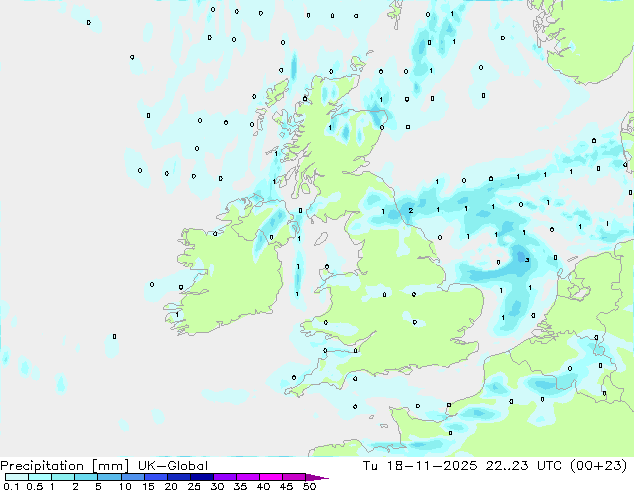Click the '(00+23)' forecast offset text
This screenshot has width=634, height=490.
[599, 466]
